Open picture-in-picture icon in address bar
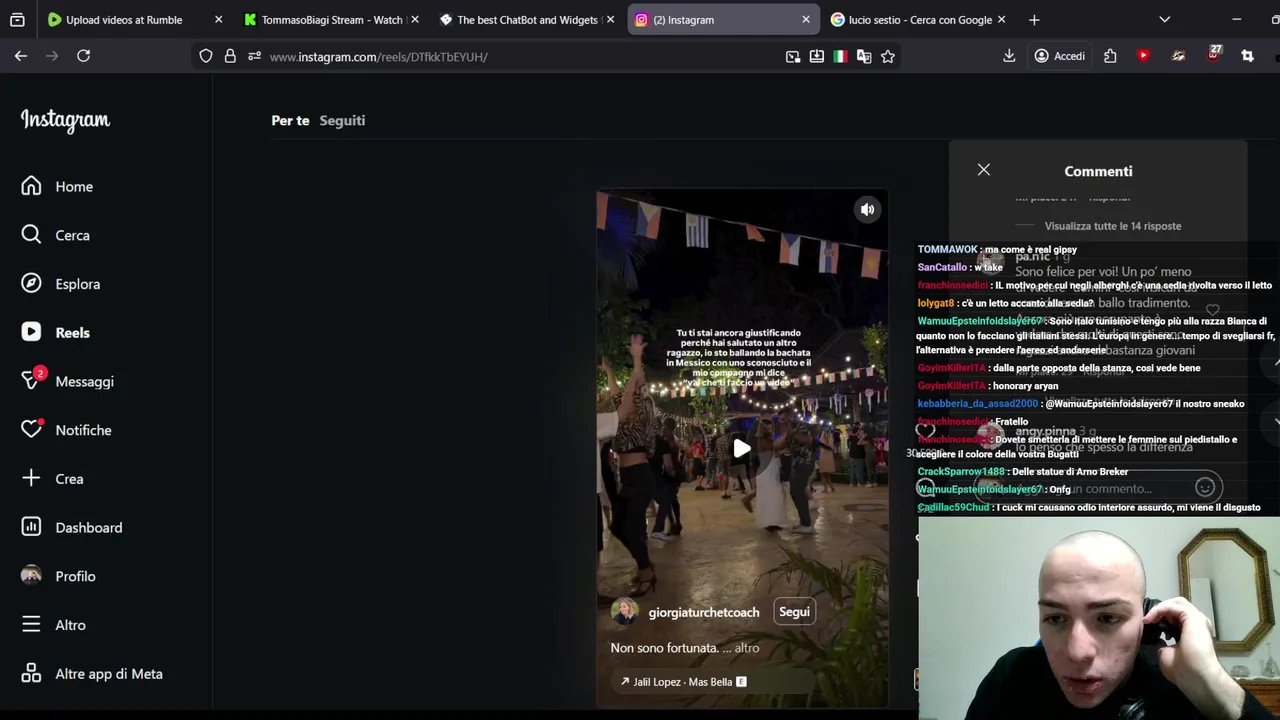The height and width of the screenshot is (720, 1280). pos(793,57)
